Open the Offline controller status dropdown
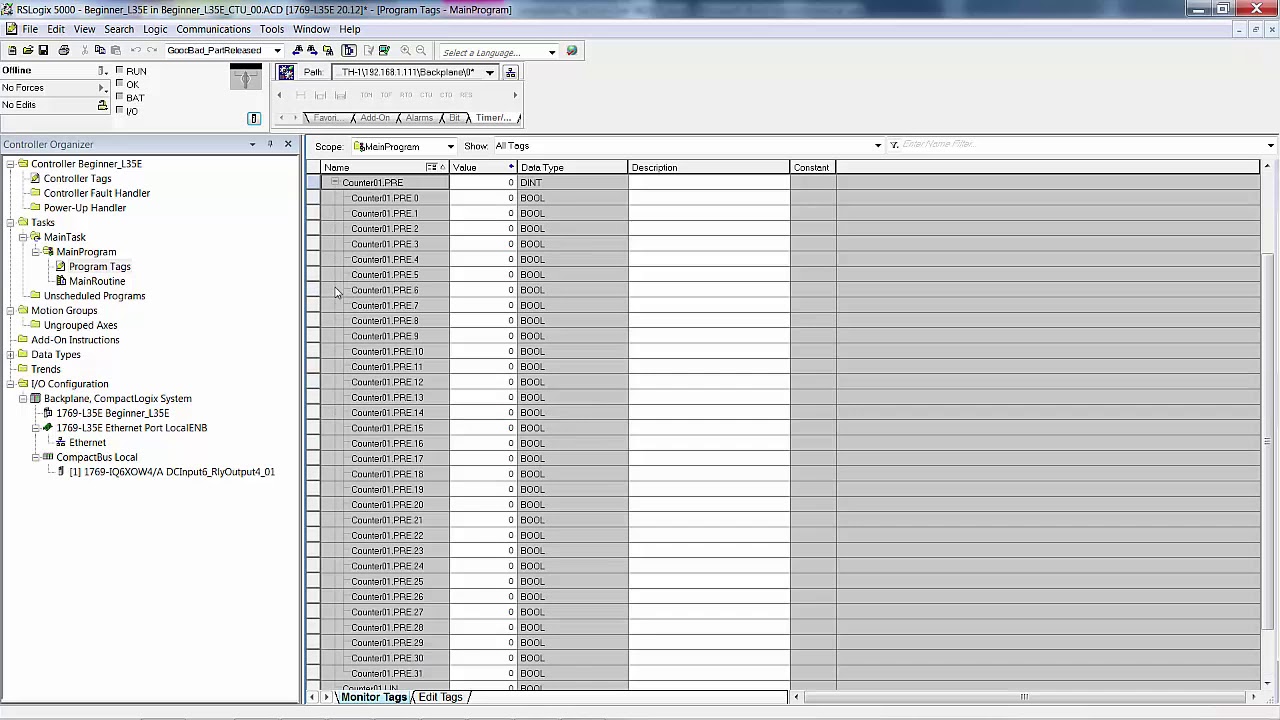Screen dimensions: 1280x720 click(x=103, y=71)
